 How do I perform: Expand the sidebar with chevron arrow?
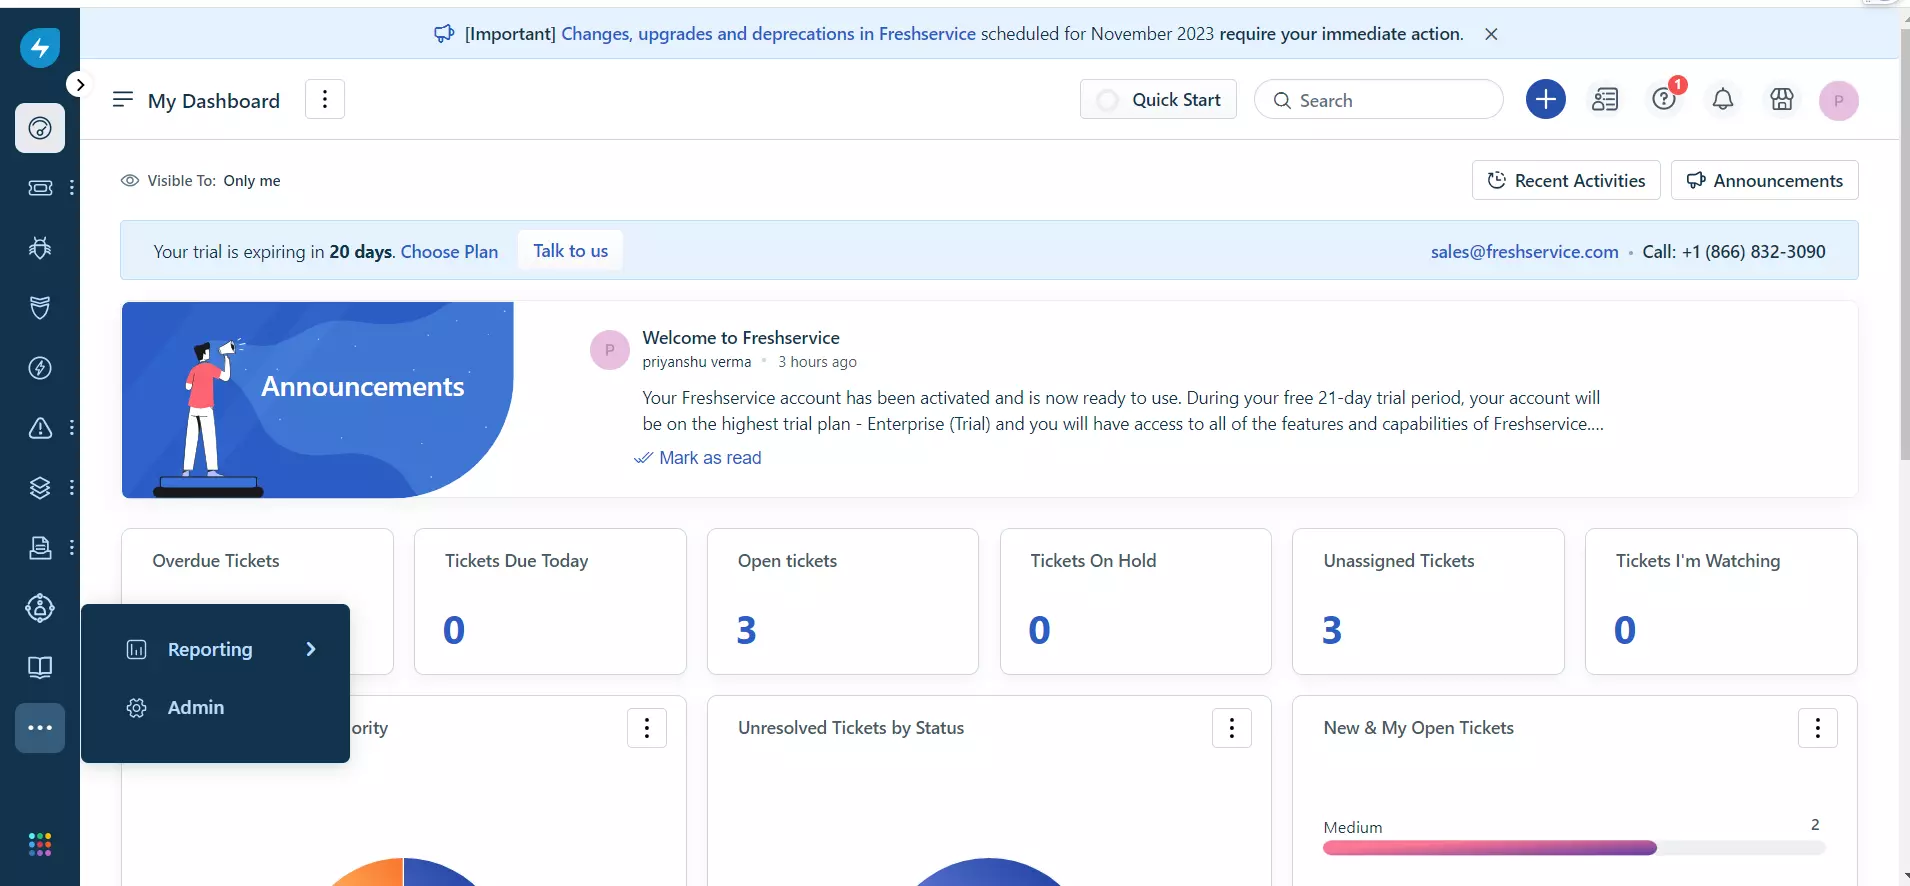point(80,85)
